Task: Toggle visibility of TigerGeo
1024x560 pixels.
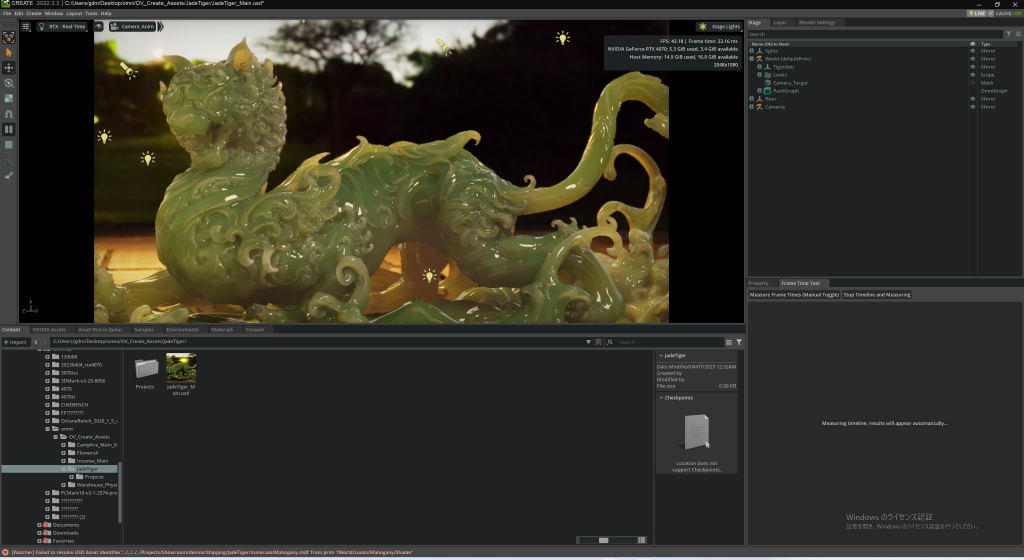Action: pyautogui.click(x=972, y=67)
